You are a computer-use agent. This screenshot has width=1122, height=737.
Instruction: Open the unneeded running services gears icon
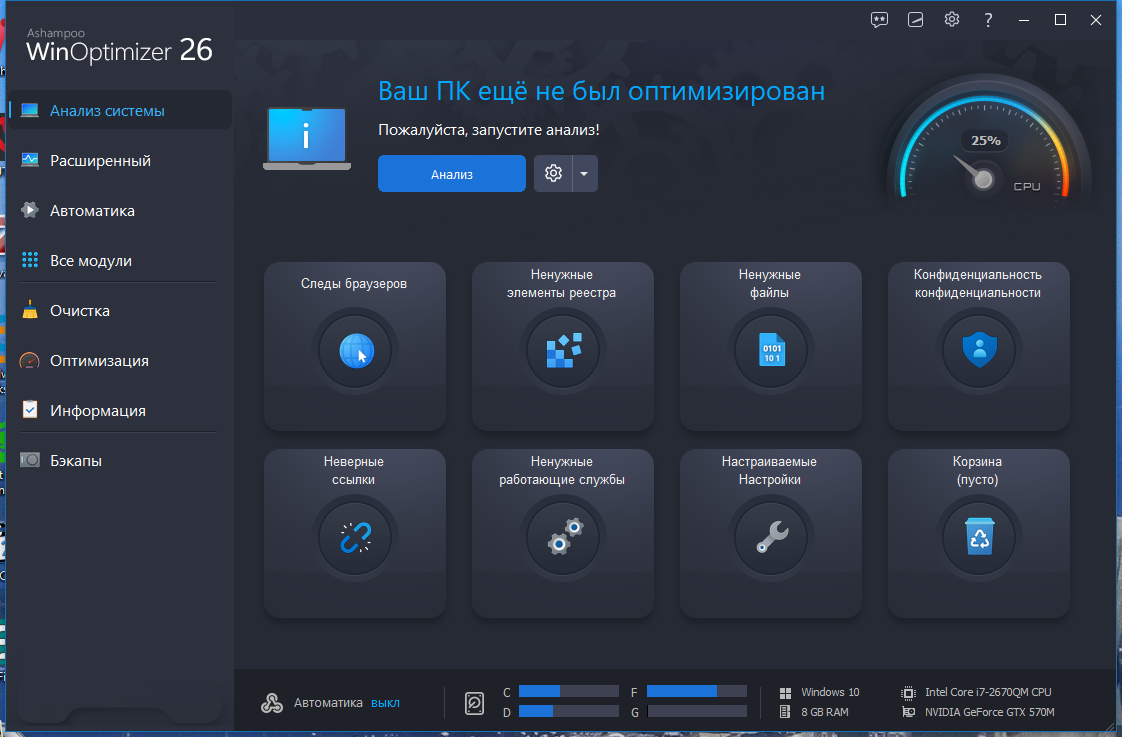(x=565, y=537)
